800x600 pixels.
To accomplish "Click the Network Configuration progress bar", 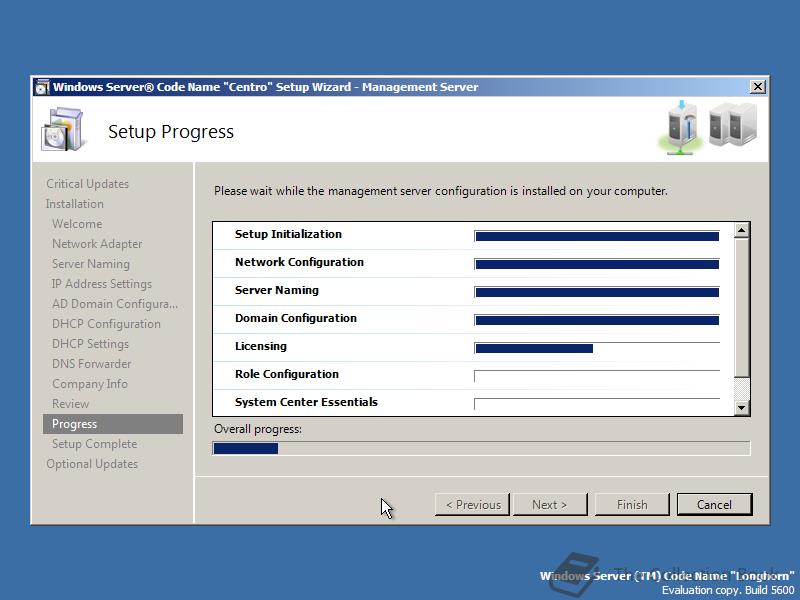I will coord(596,264).
